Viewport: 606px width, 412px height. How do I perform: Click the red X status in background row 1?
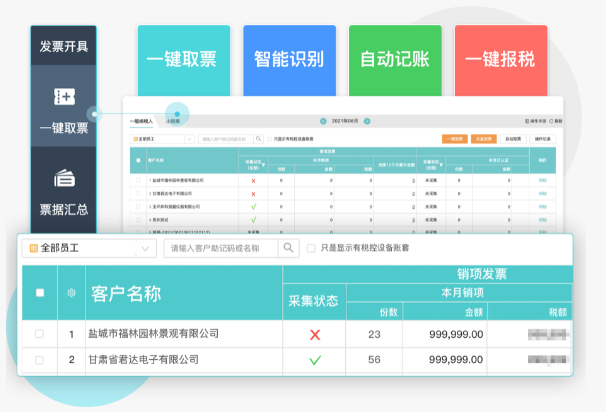tap(254, 181)
